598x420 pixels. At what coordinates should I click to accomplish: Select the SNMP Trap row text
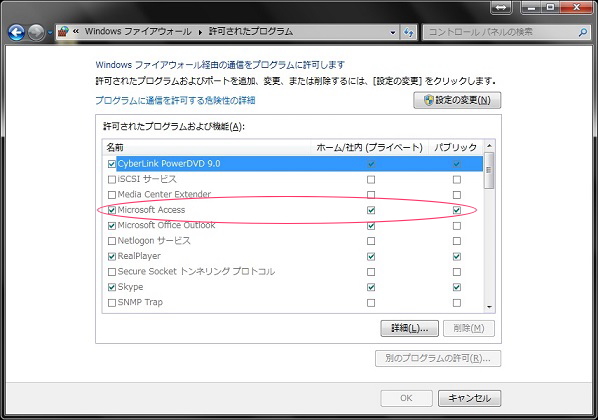tap(140, 302)
